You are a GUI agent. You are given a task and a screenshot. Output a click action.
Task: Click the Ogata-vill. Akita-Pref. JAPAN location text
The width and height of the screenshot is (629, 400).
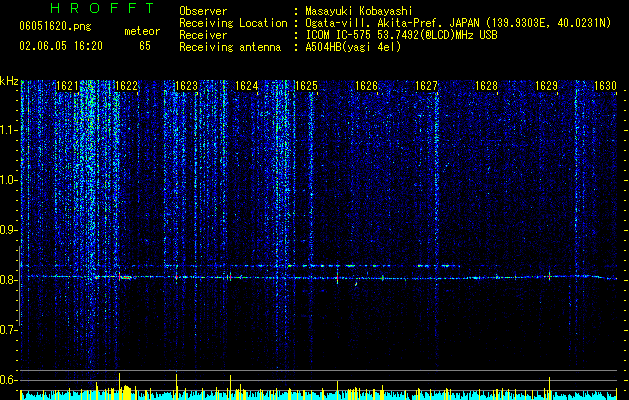pyautogui.click(x=458, y=24)
